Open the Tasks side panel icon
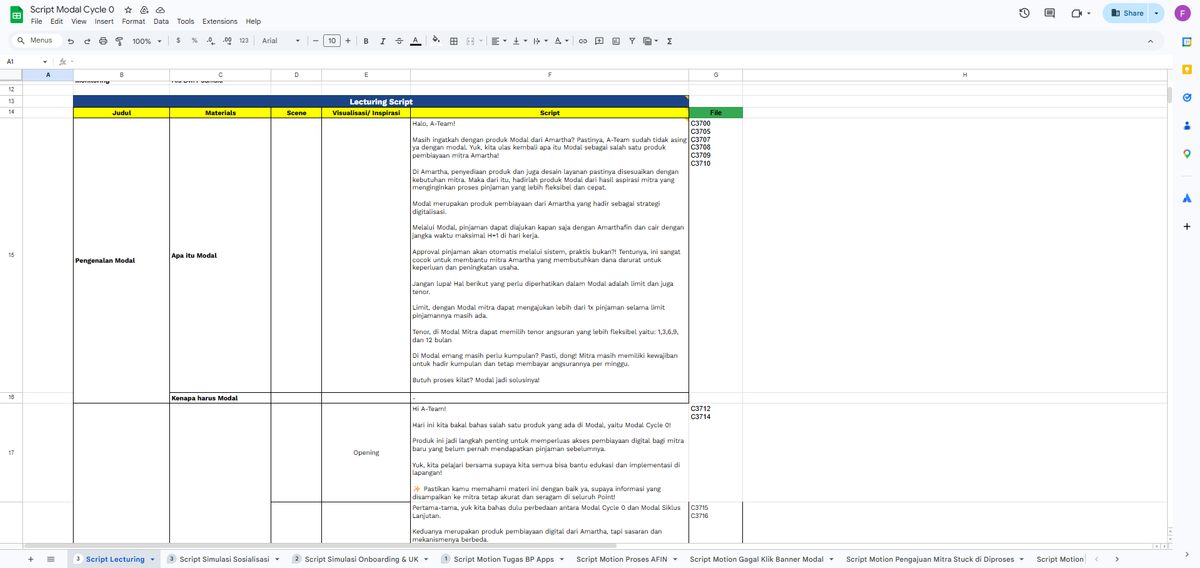Screen dimensions: 1200x568 click(x=1186, y=97)
